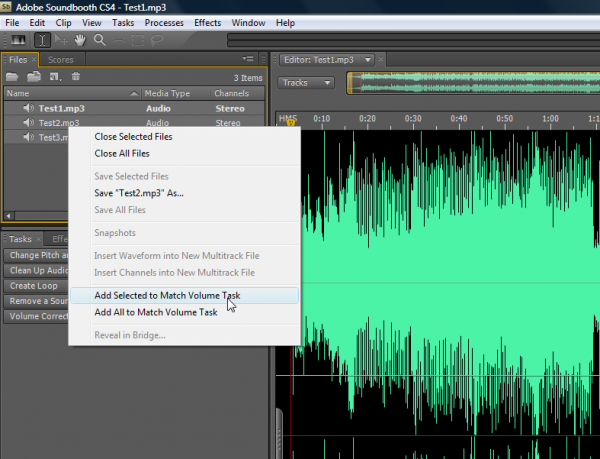This screenshot has width=600, height=459.
Task: Click the overview waveform navigator bar
Action: (x=473, y=83)
